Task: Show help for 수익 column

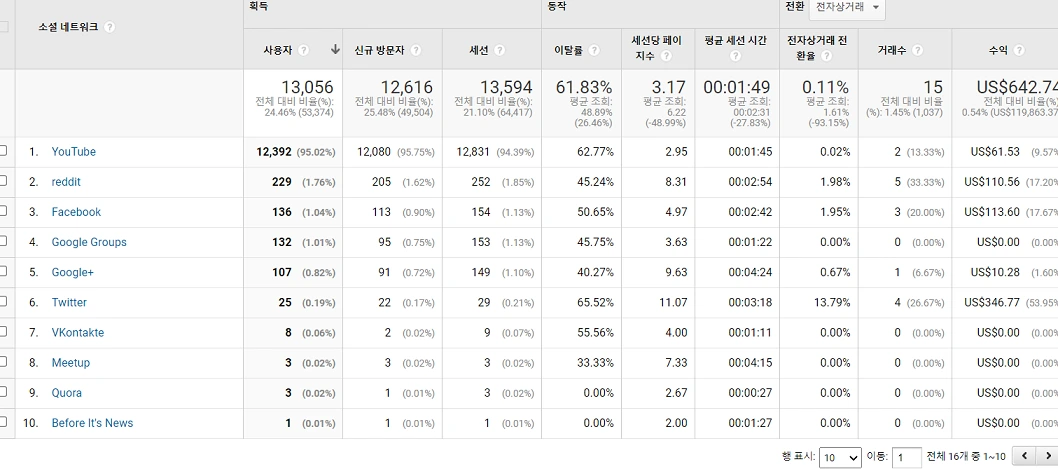Action: [1019, 51]
